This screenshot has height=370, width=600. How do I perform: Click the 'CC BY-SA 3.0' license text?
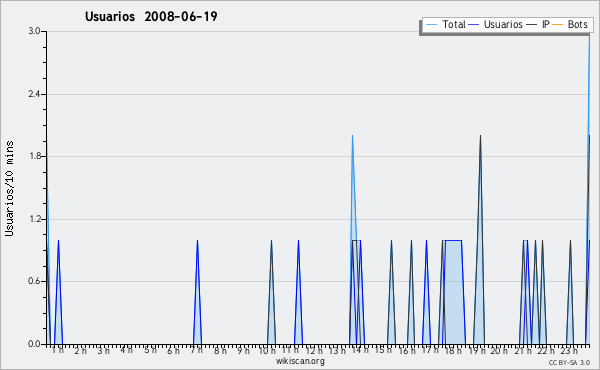[x=569, y=362]
